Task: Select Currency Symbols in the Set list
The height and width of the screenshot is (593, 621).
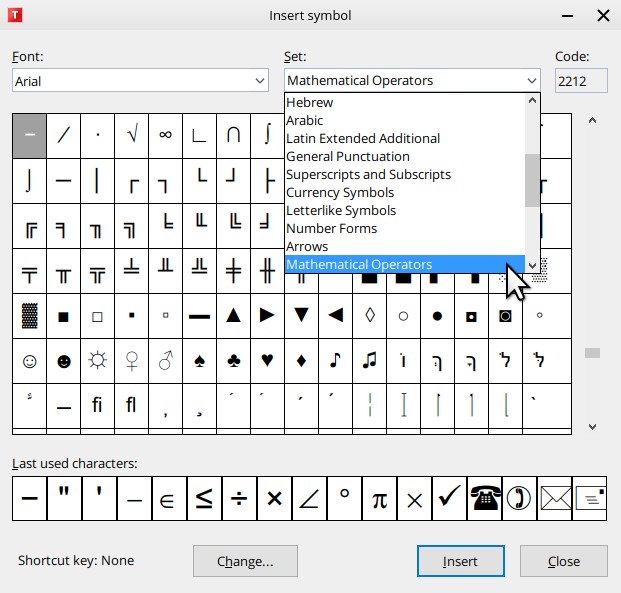Action: coord(340,192)
